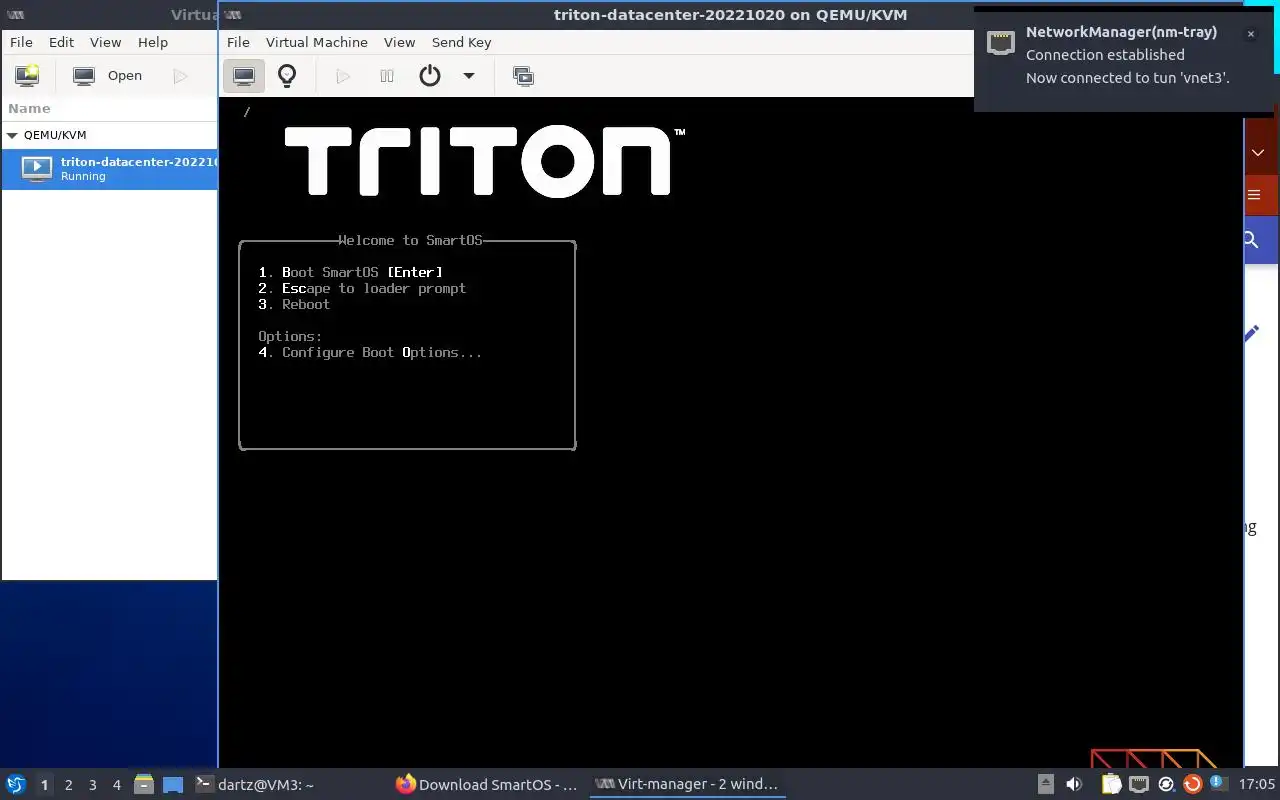
Task: Open the volume control tray icon
Action: coord(1074,784)
